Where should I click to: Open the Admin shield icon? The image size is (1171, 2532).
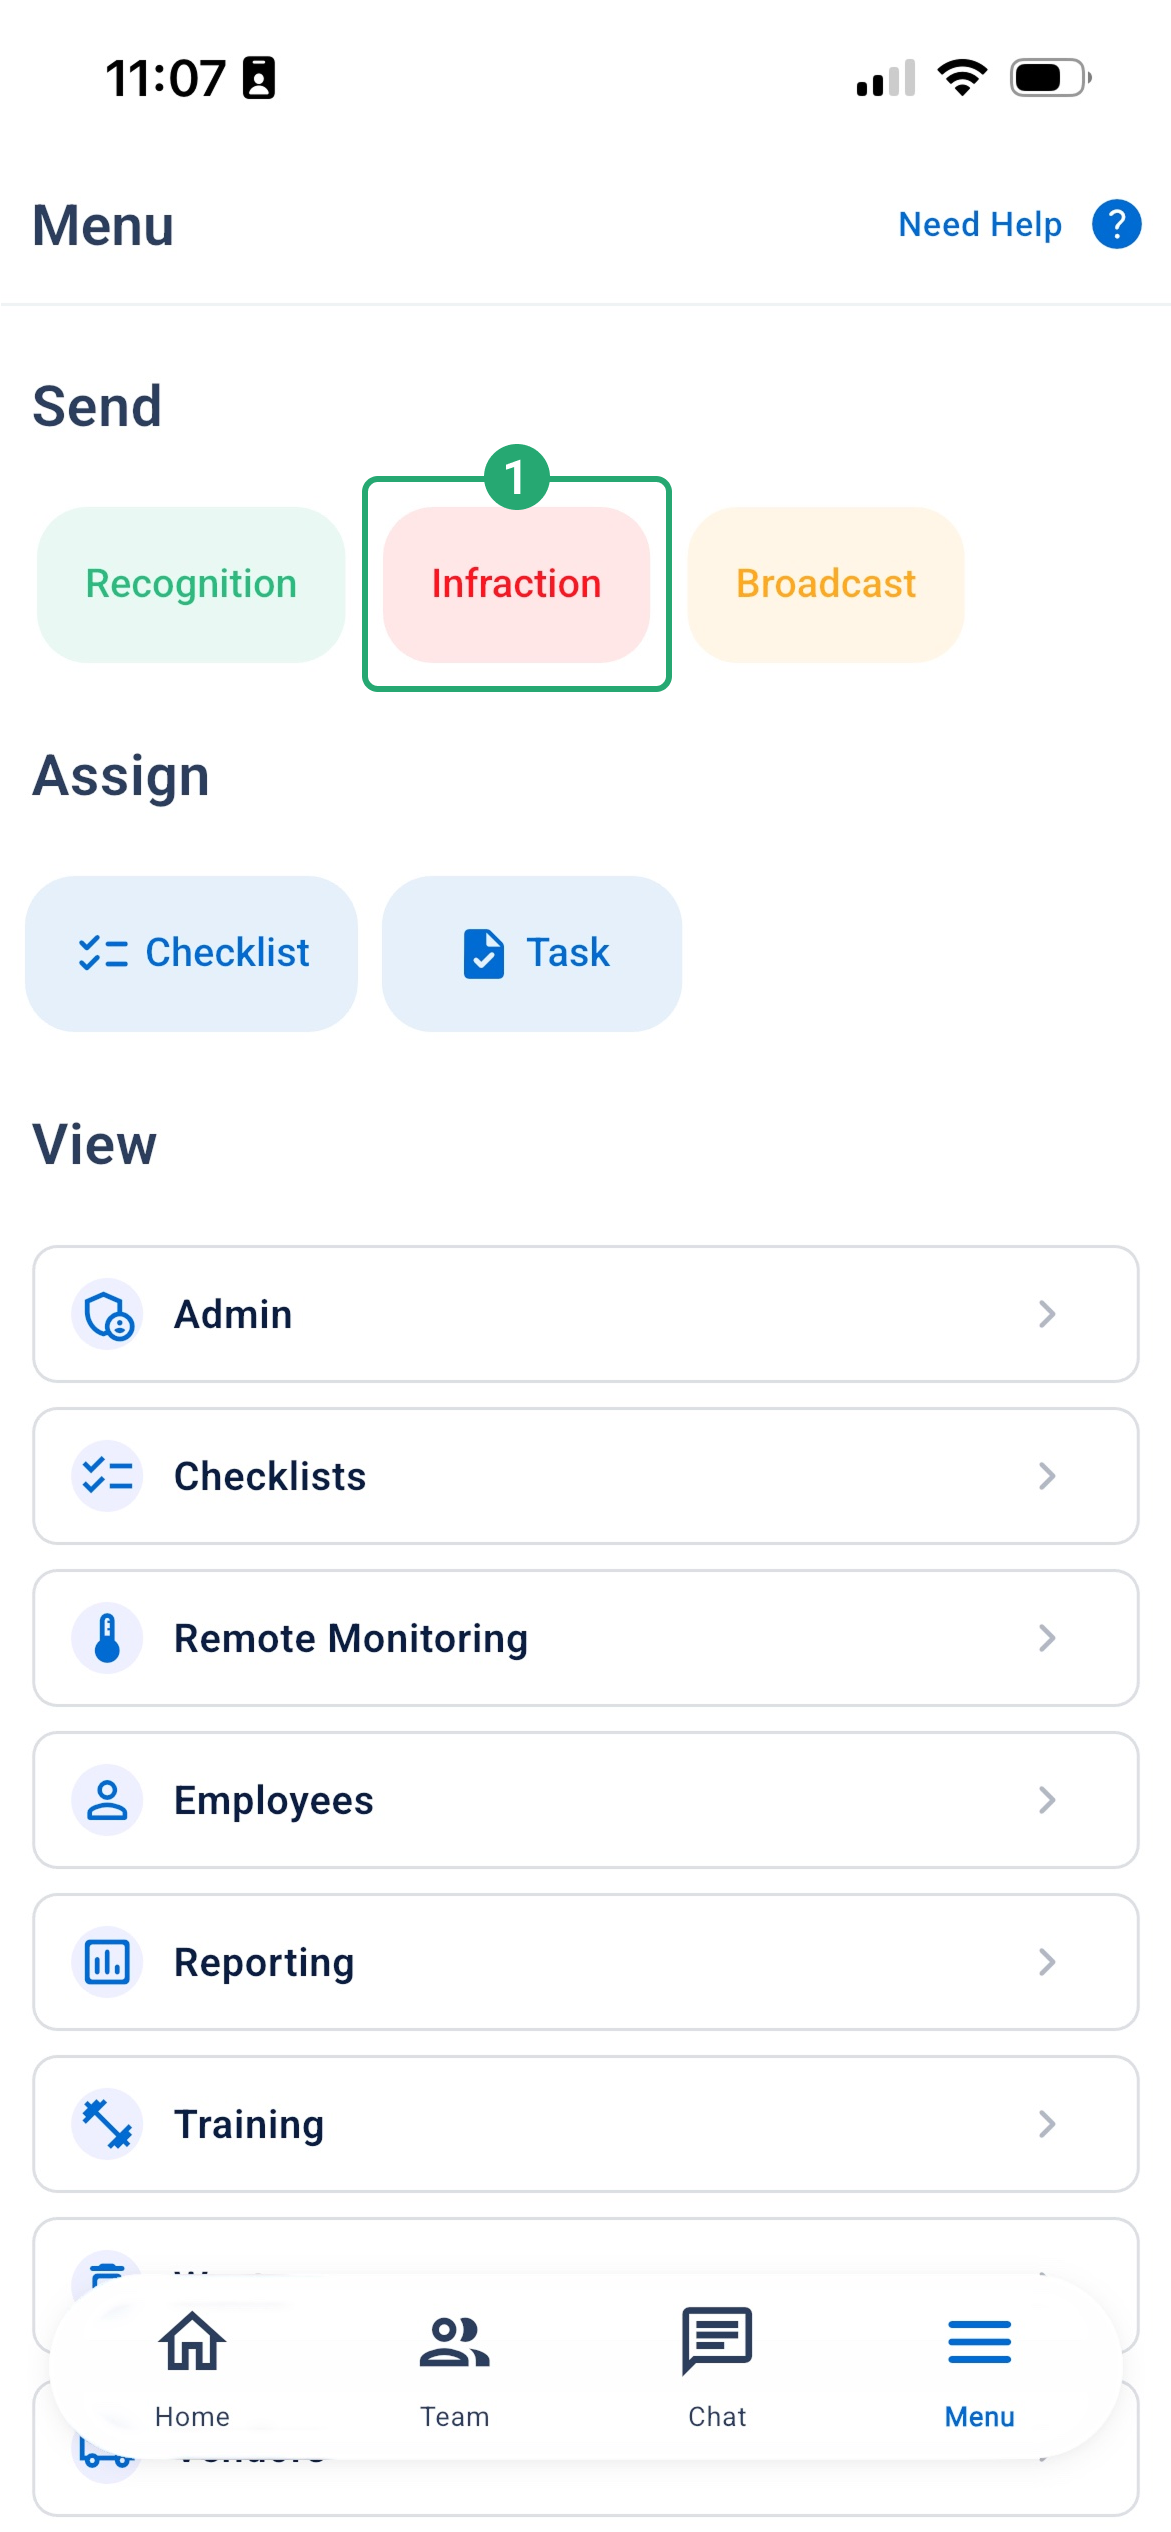[x=108, y=1314]
